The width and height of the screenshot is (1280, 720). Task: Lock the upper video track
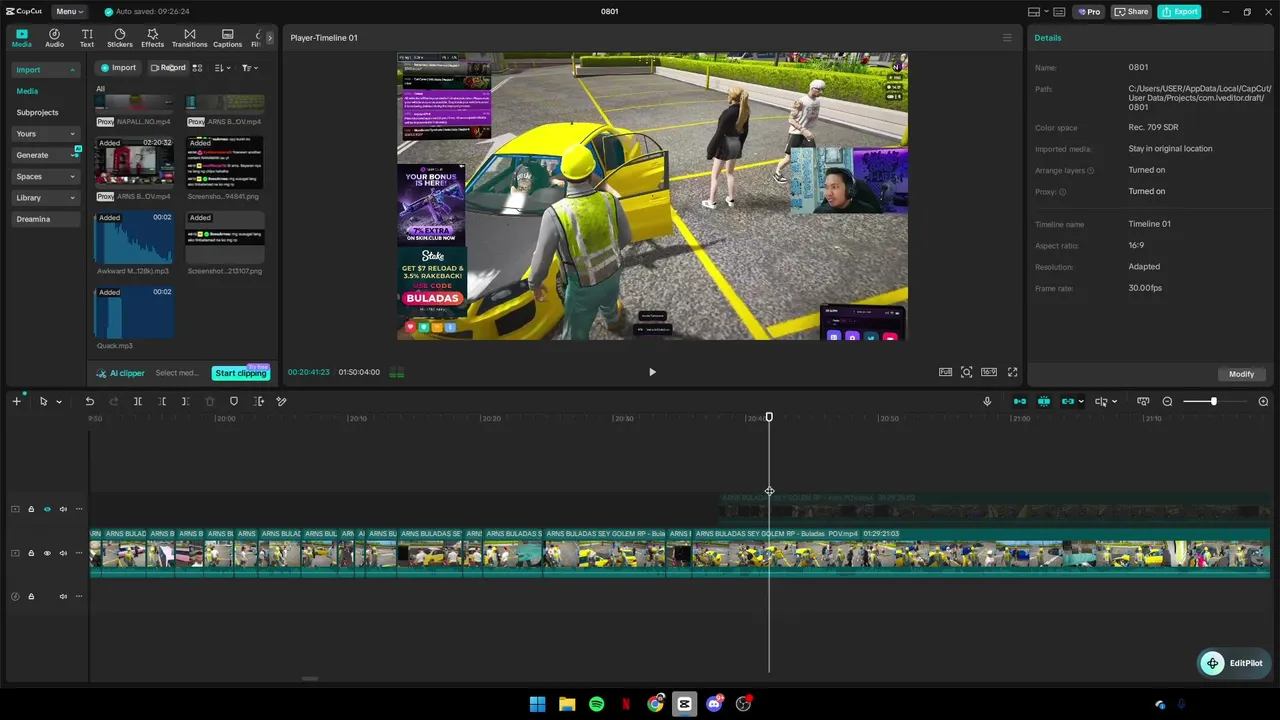tap(31, 509)
